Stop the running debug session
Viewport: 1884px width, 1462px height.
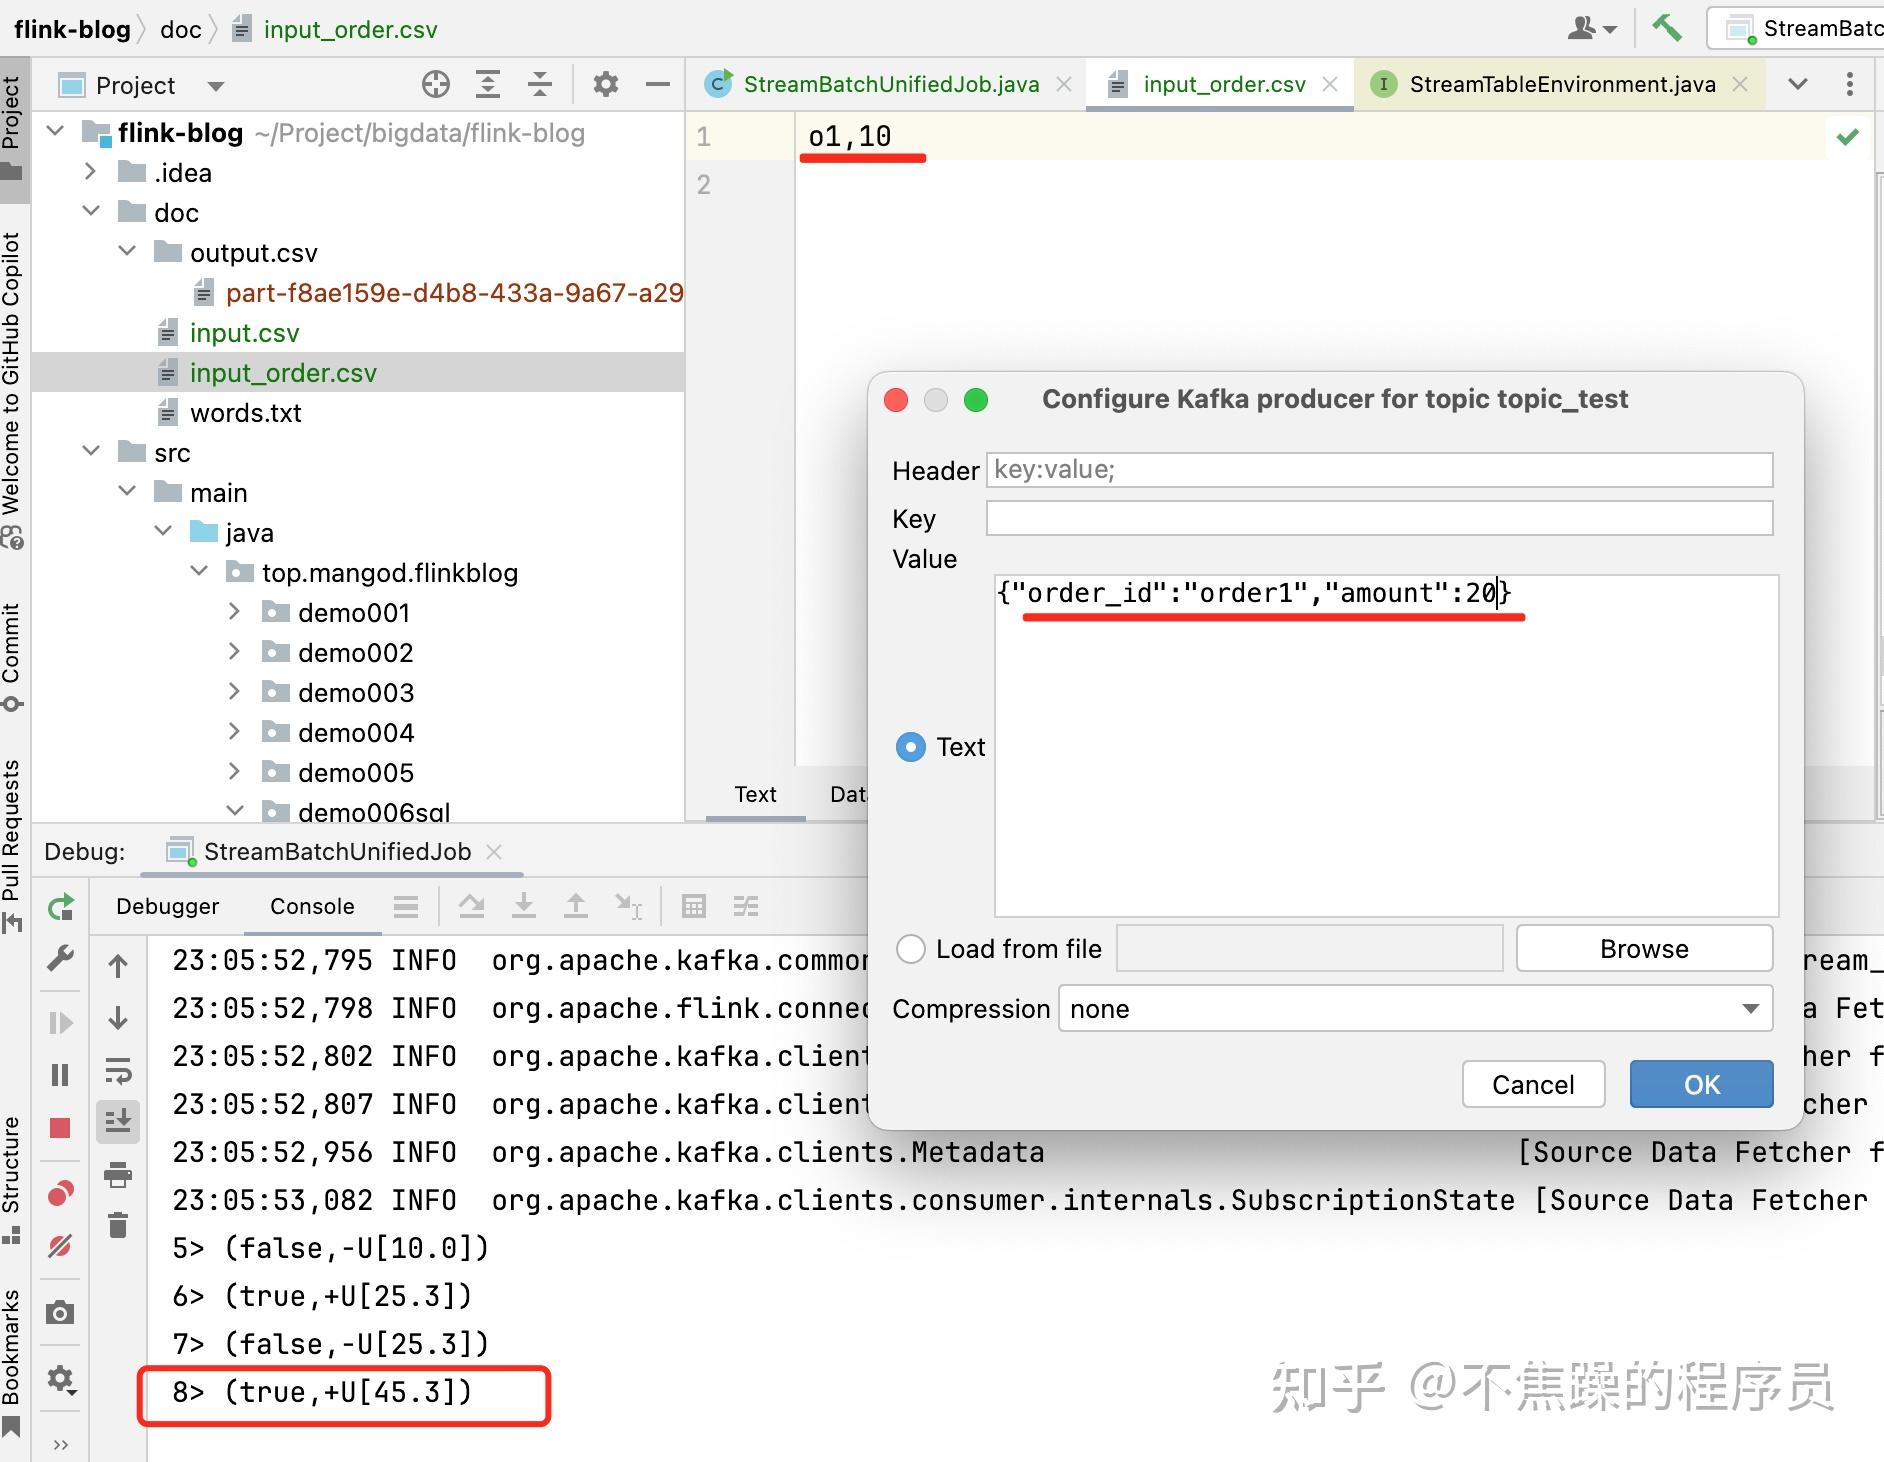pyautogui.click(x=60, y=1128)
